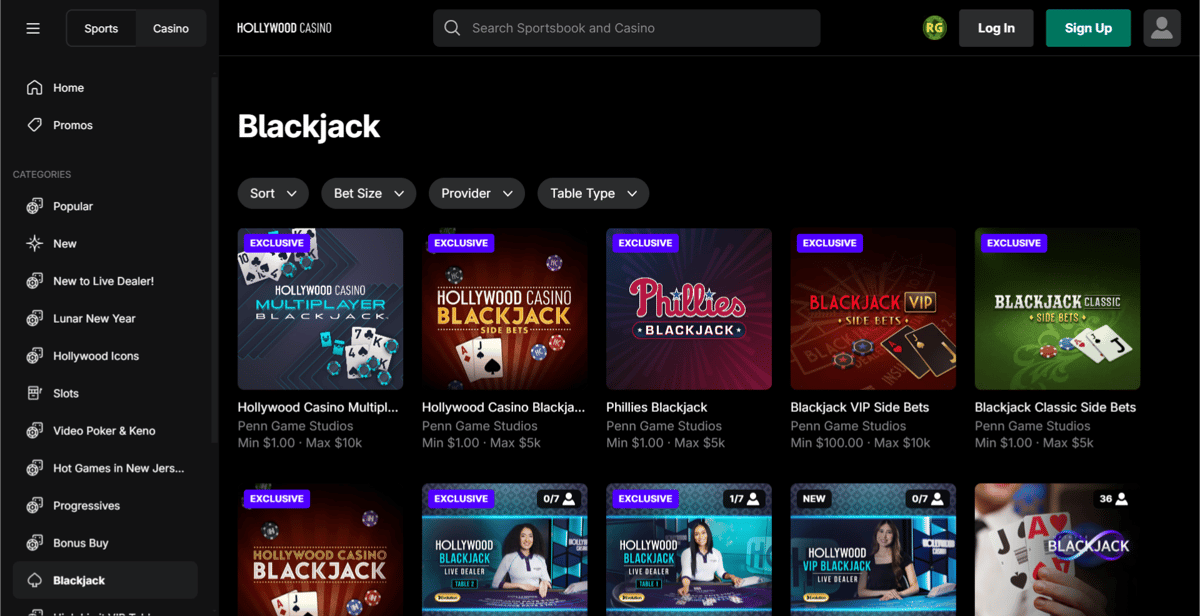
Task: Switch to the Sports tab
Action: click(101, 28)
